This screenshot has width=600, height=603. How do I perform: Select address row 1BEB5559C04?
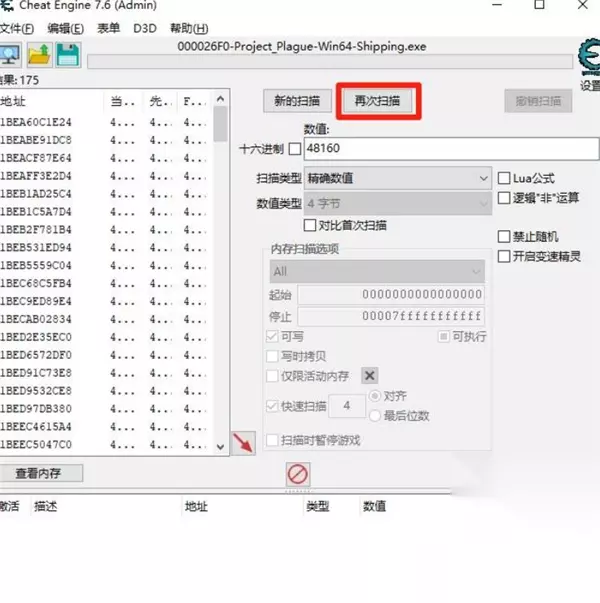tap(105, 265)
